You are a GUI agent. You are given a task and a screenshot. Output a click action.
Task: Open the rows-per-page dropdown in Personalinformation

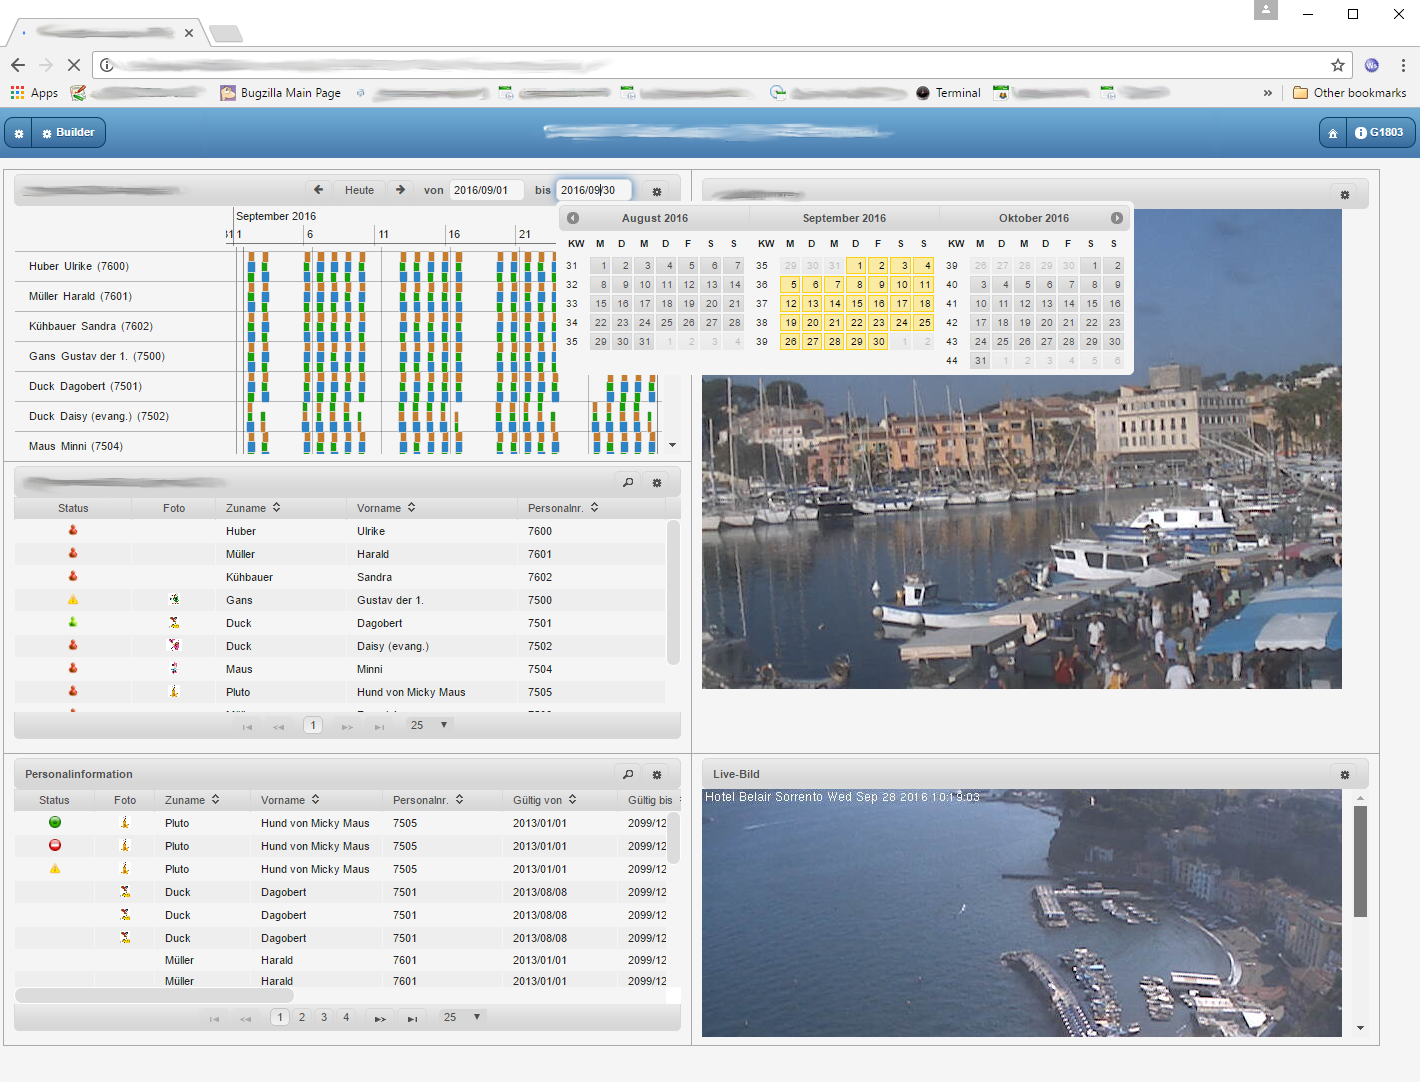[x=463, y=1017]
